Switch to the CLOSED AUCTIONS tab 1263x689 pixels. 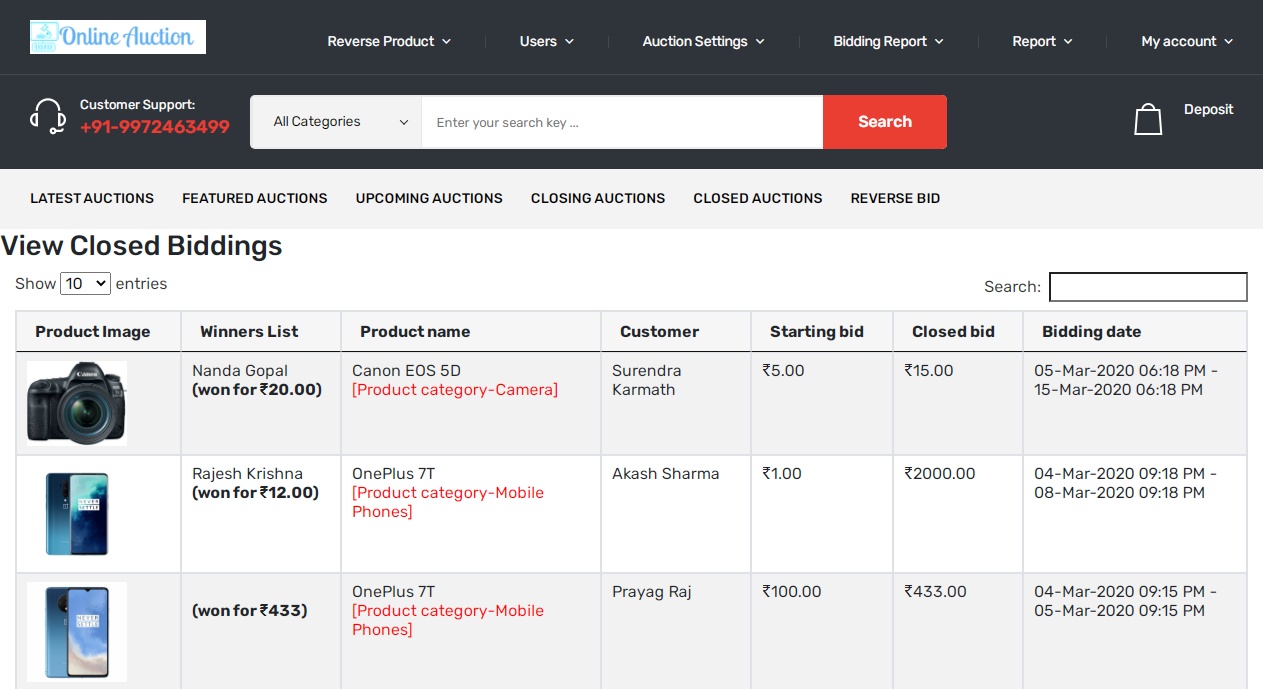757,198
